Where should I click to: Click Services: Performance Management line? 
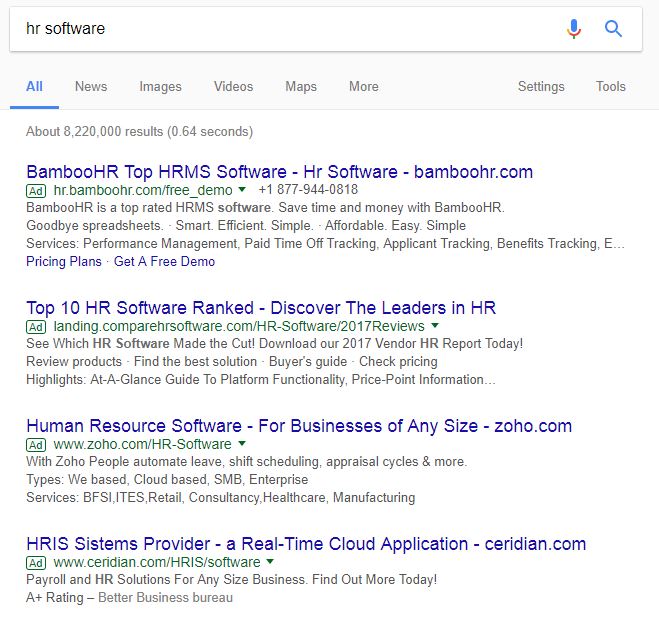(325, 244)
